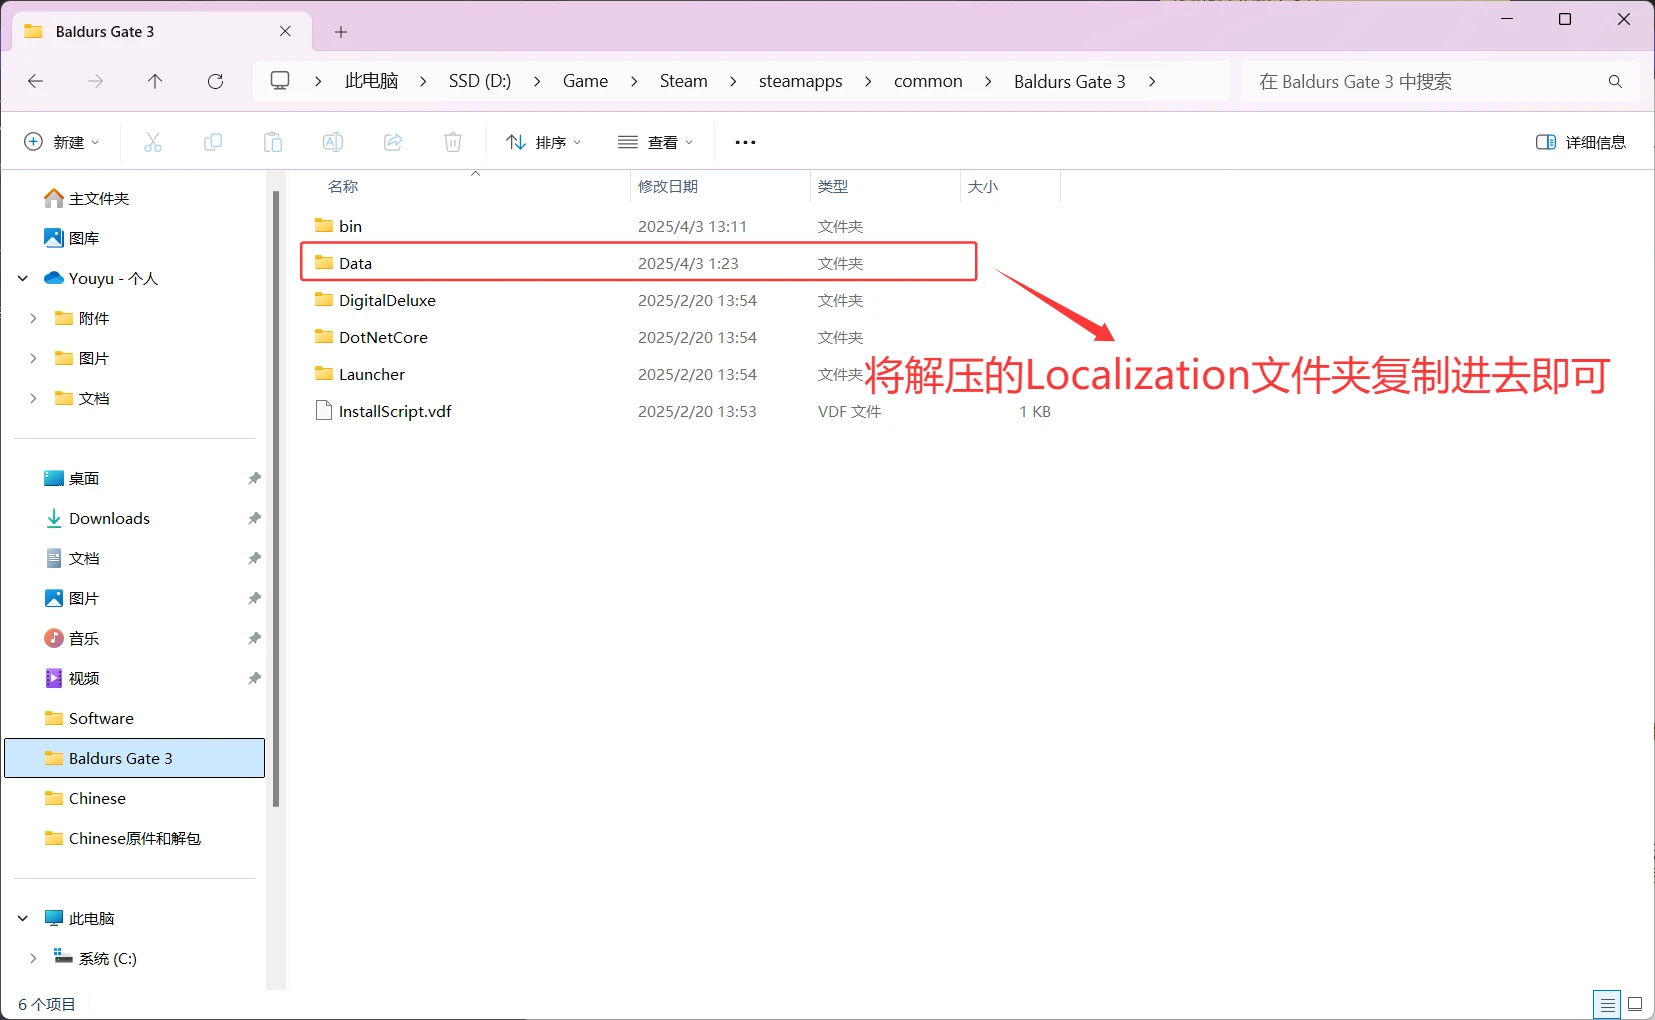This screenshot has width=1655, height=1020.
Task: Refresh the current folder view
Action: pos(215,81)
